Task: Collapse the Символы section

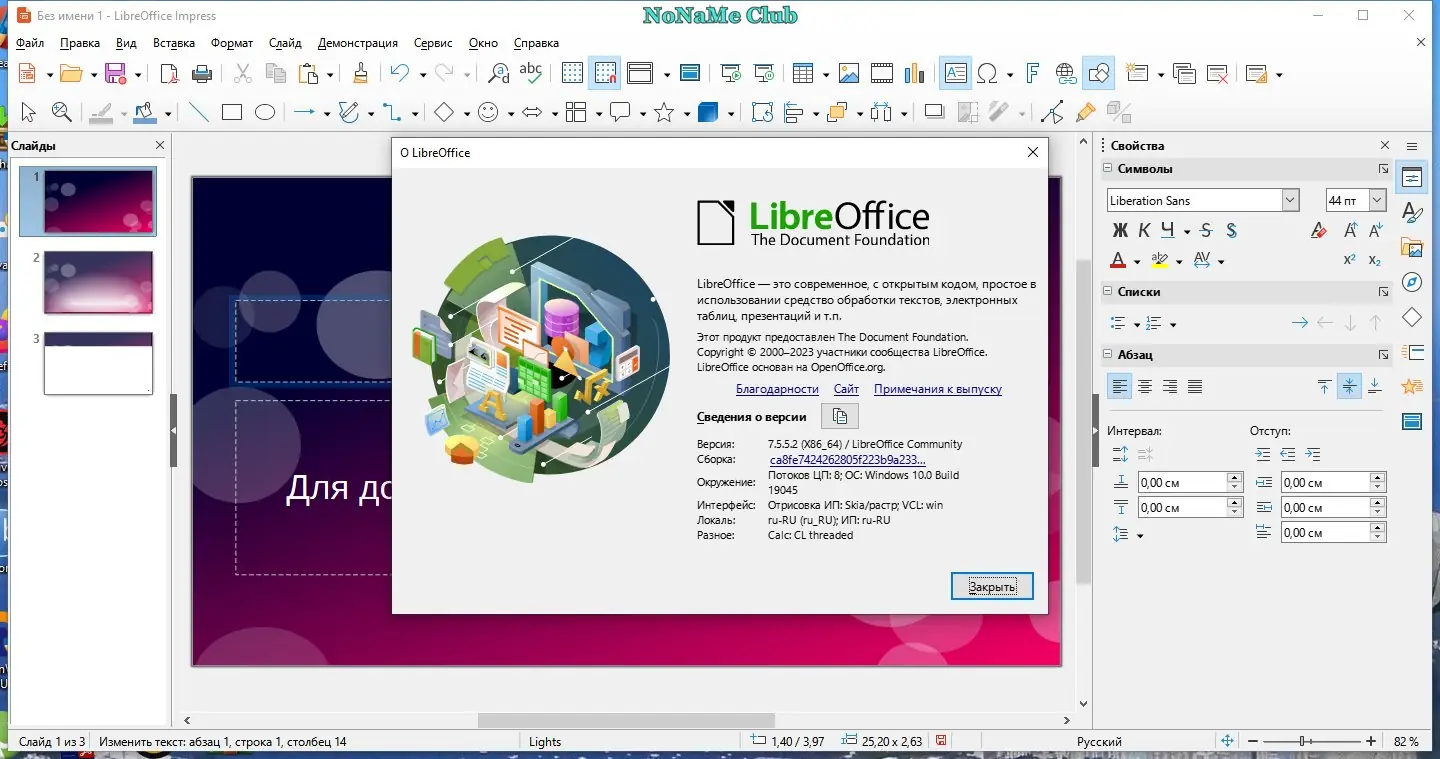Action: tap(1108, 169)
